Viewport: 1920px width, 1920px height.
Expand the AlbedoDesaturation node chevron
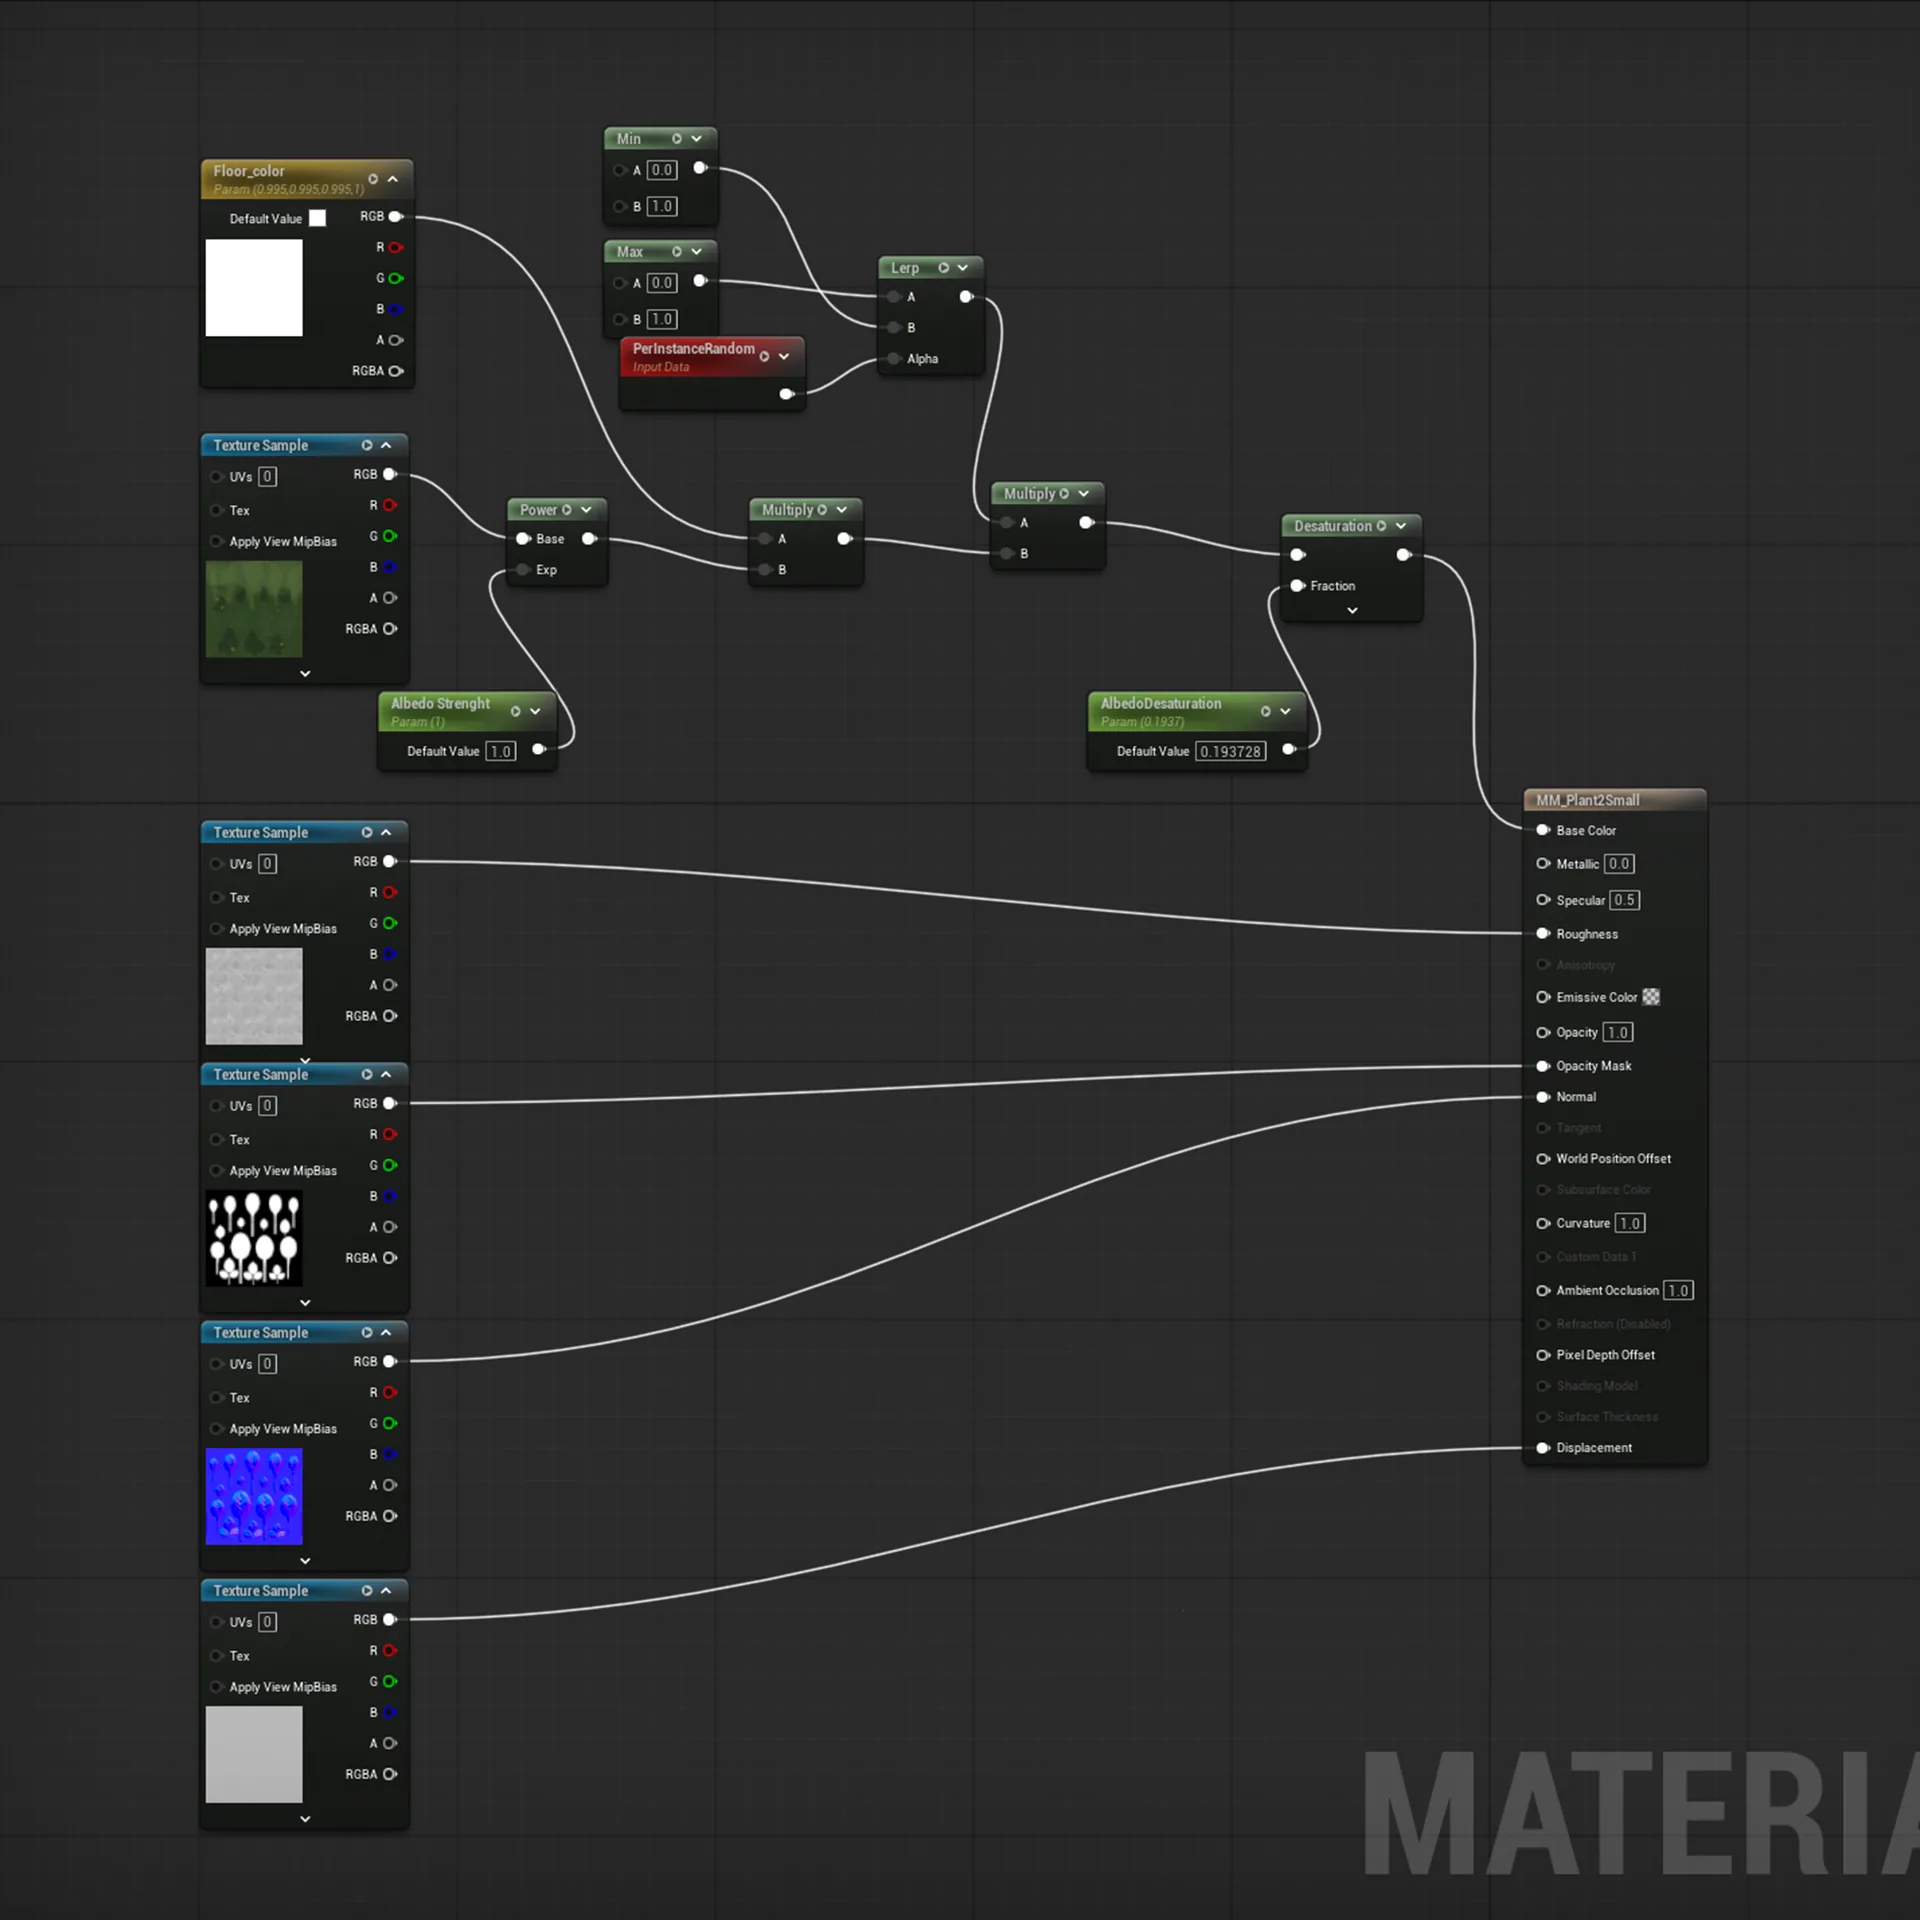1285,712
